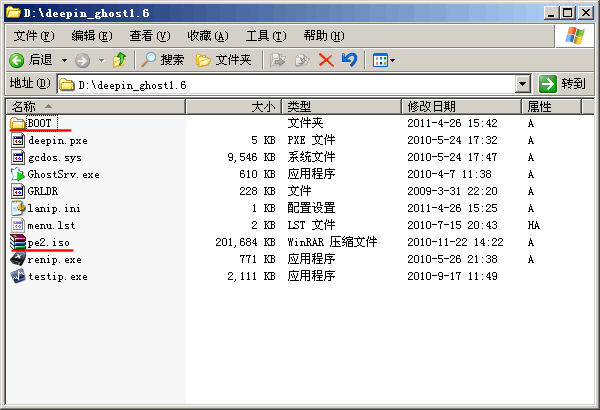The image size is (600, 410).
Task: Click the BOOT folder name text
Action: click(x=39, y=123)
